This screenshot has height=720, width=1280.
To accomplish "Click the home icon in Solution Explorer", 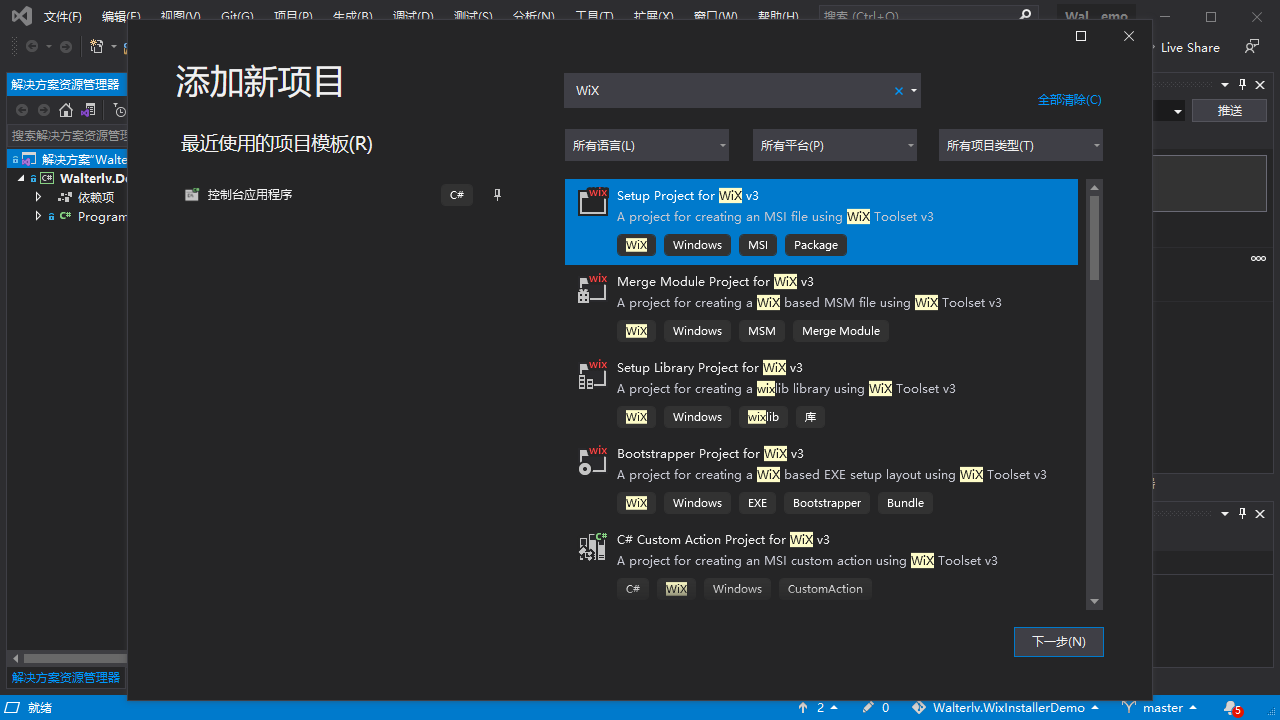I will pos(66,110).
